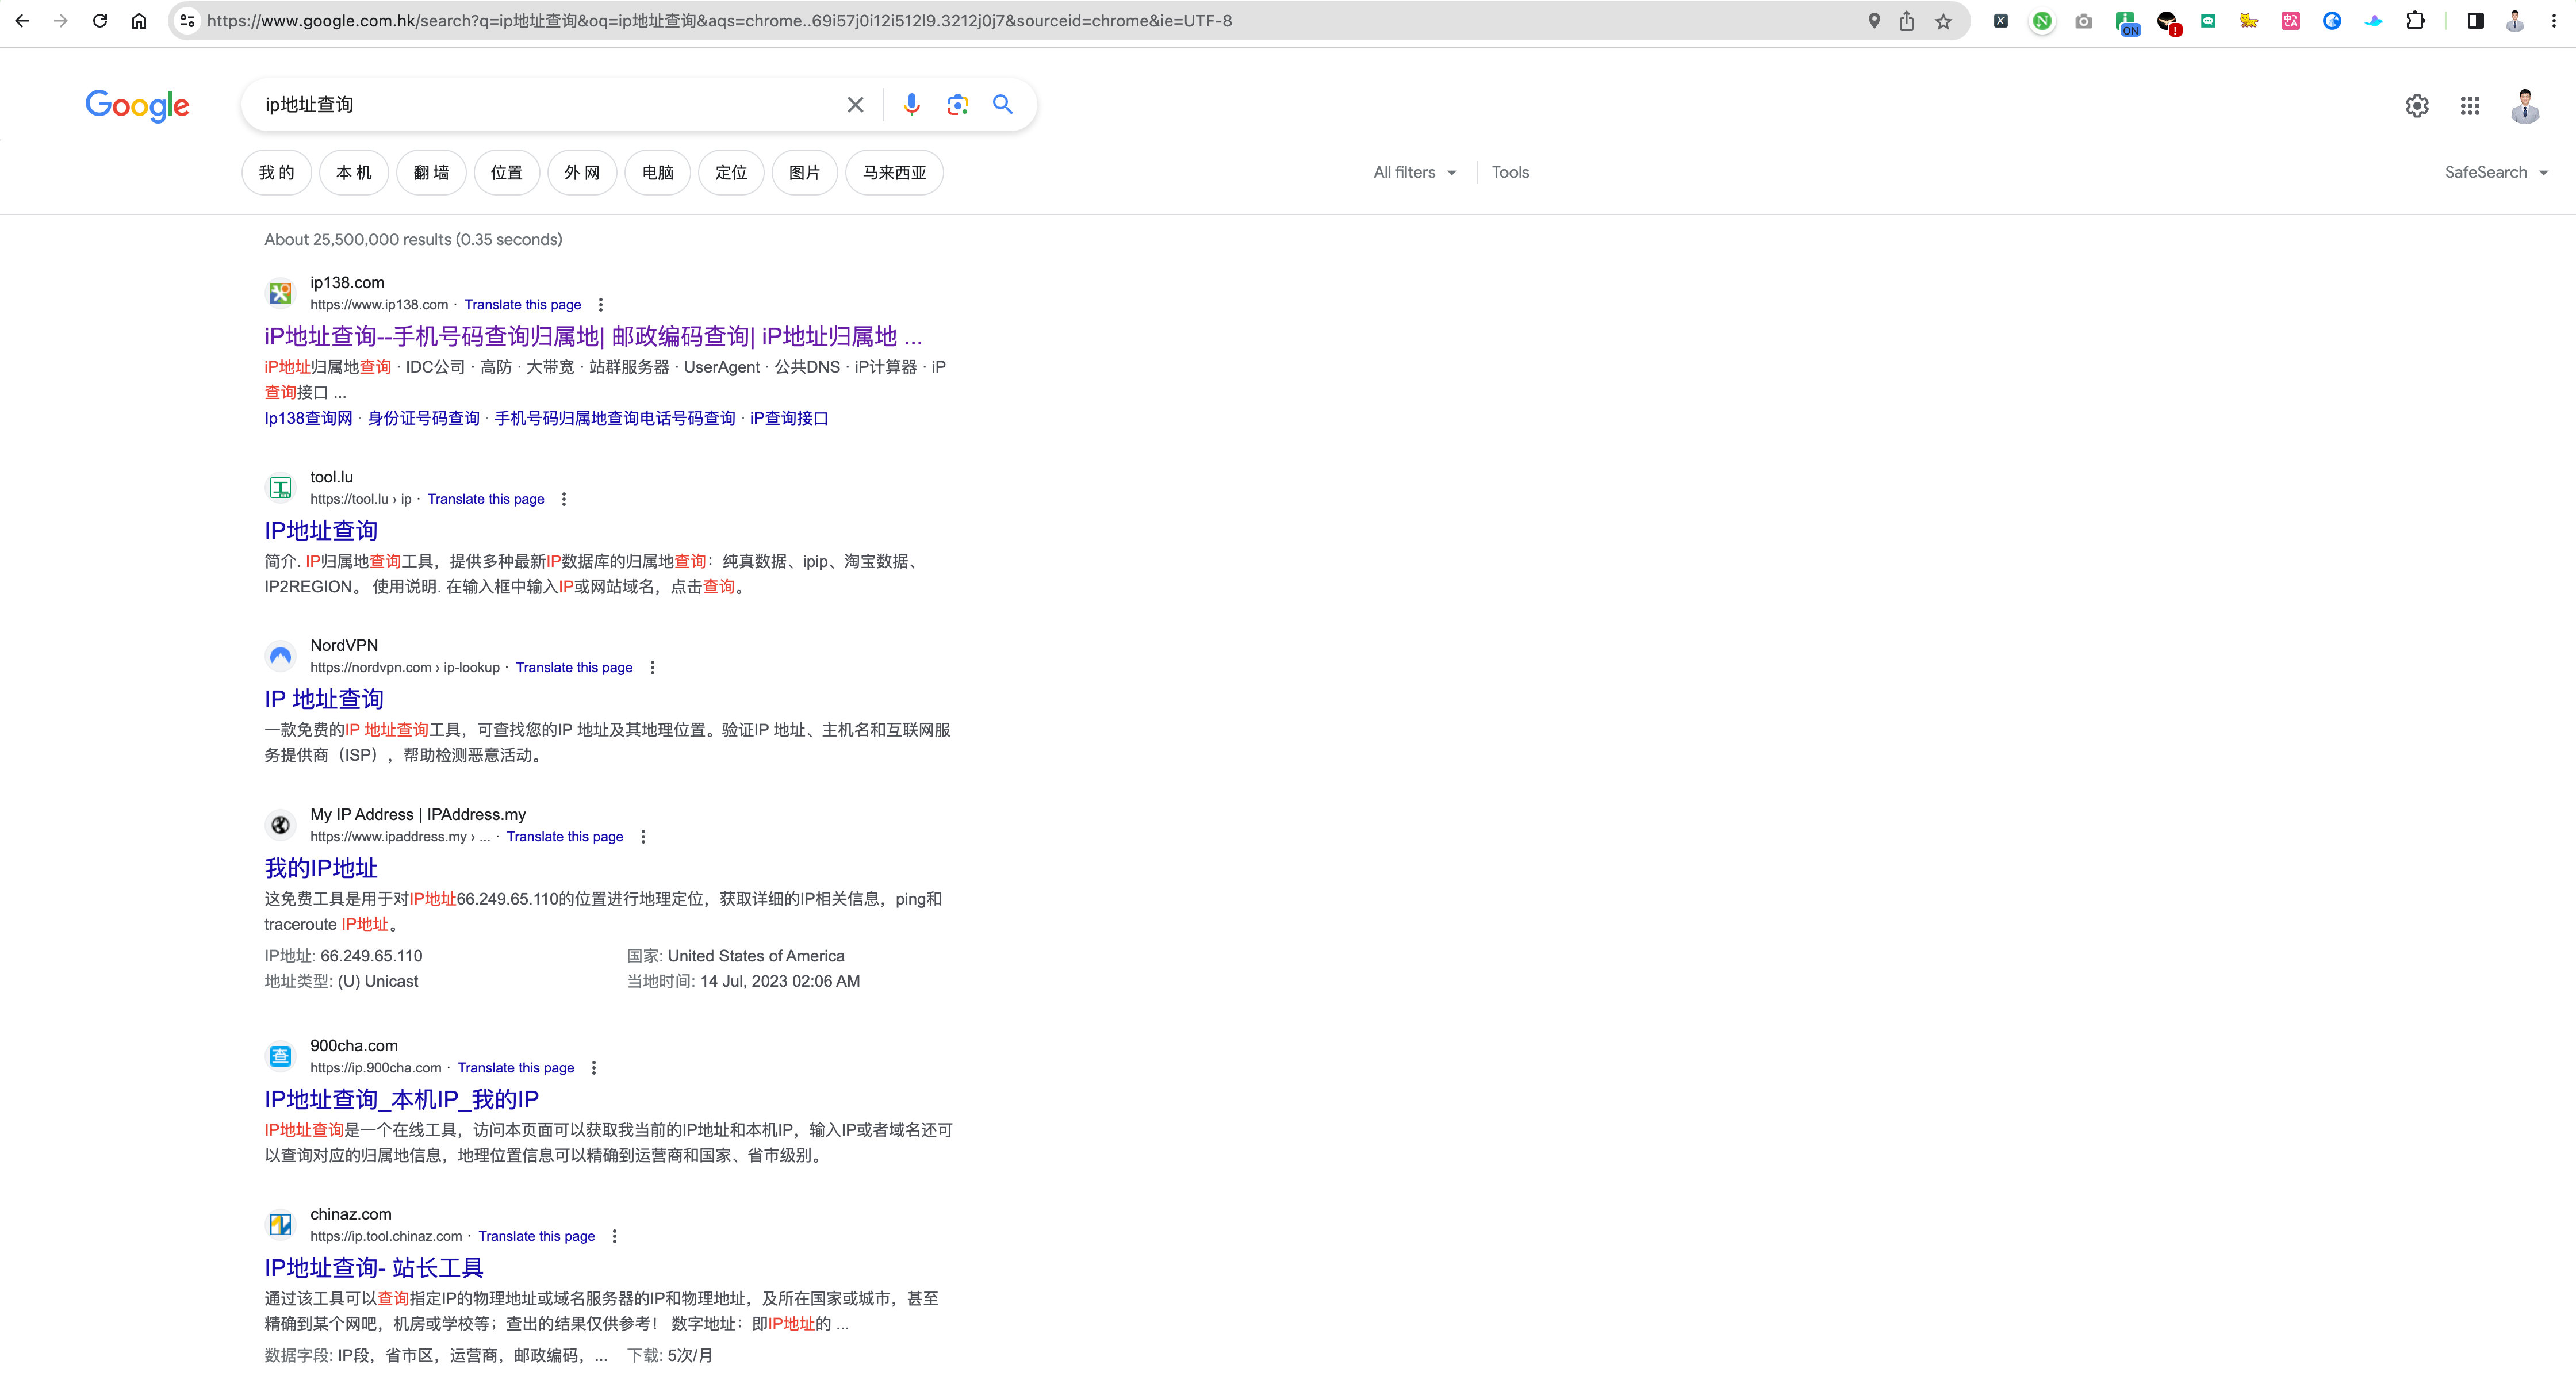Open more options for NordVPN result

pos(652,668)
